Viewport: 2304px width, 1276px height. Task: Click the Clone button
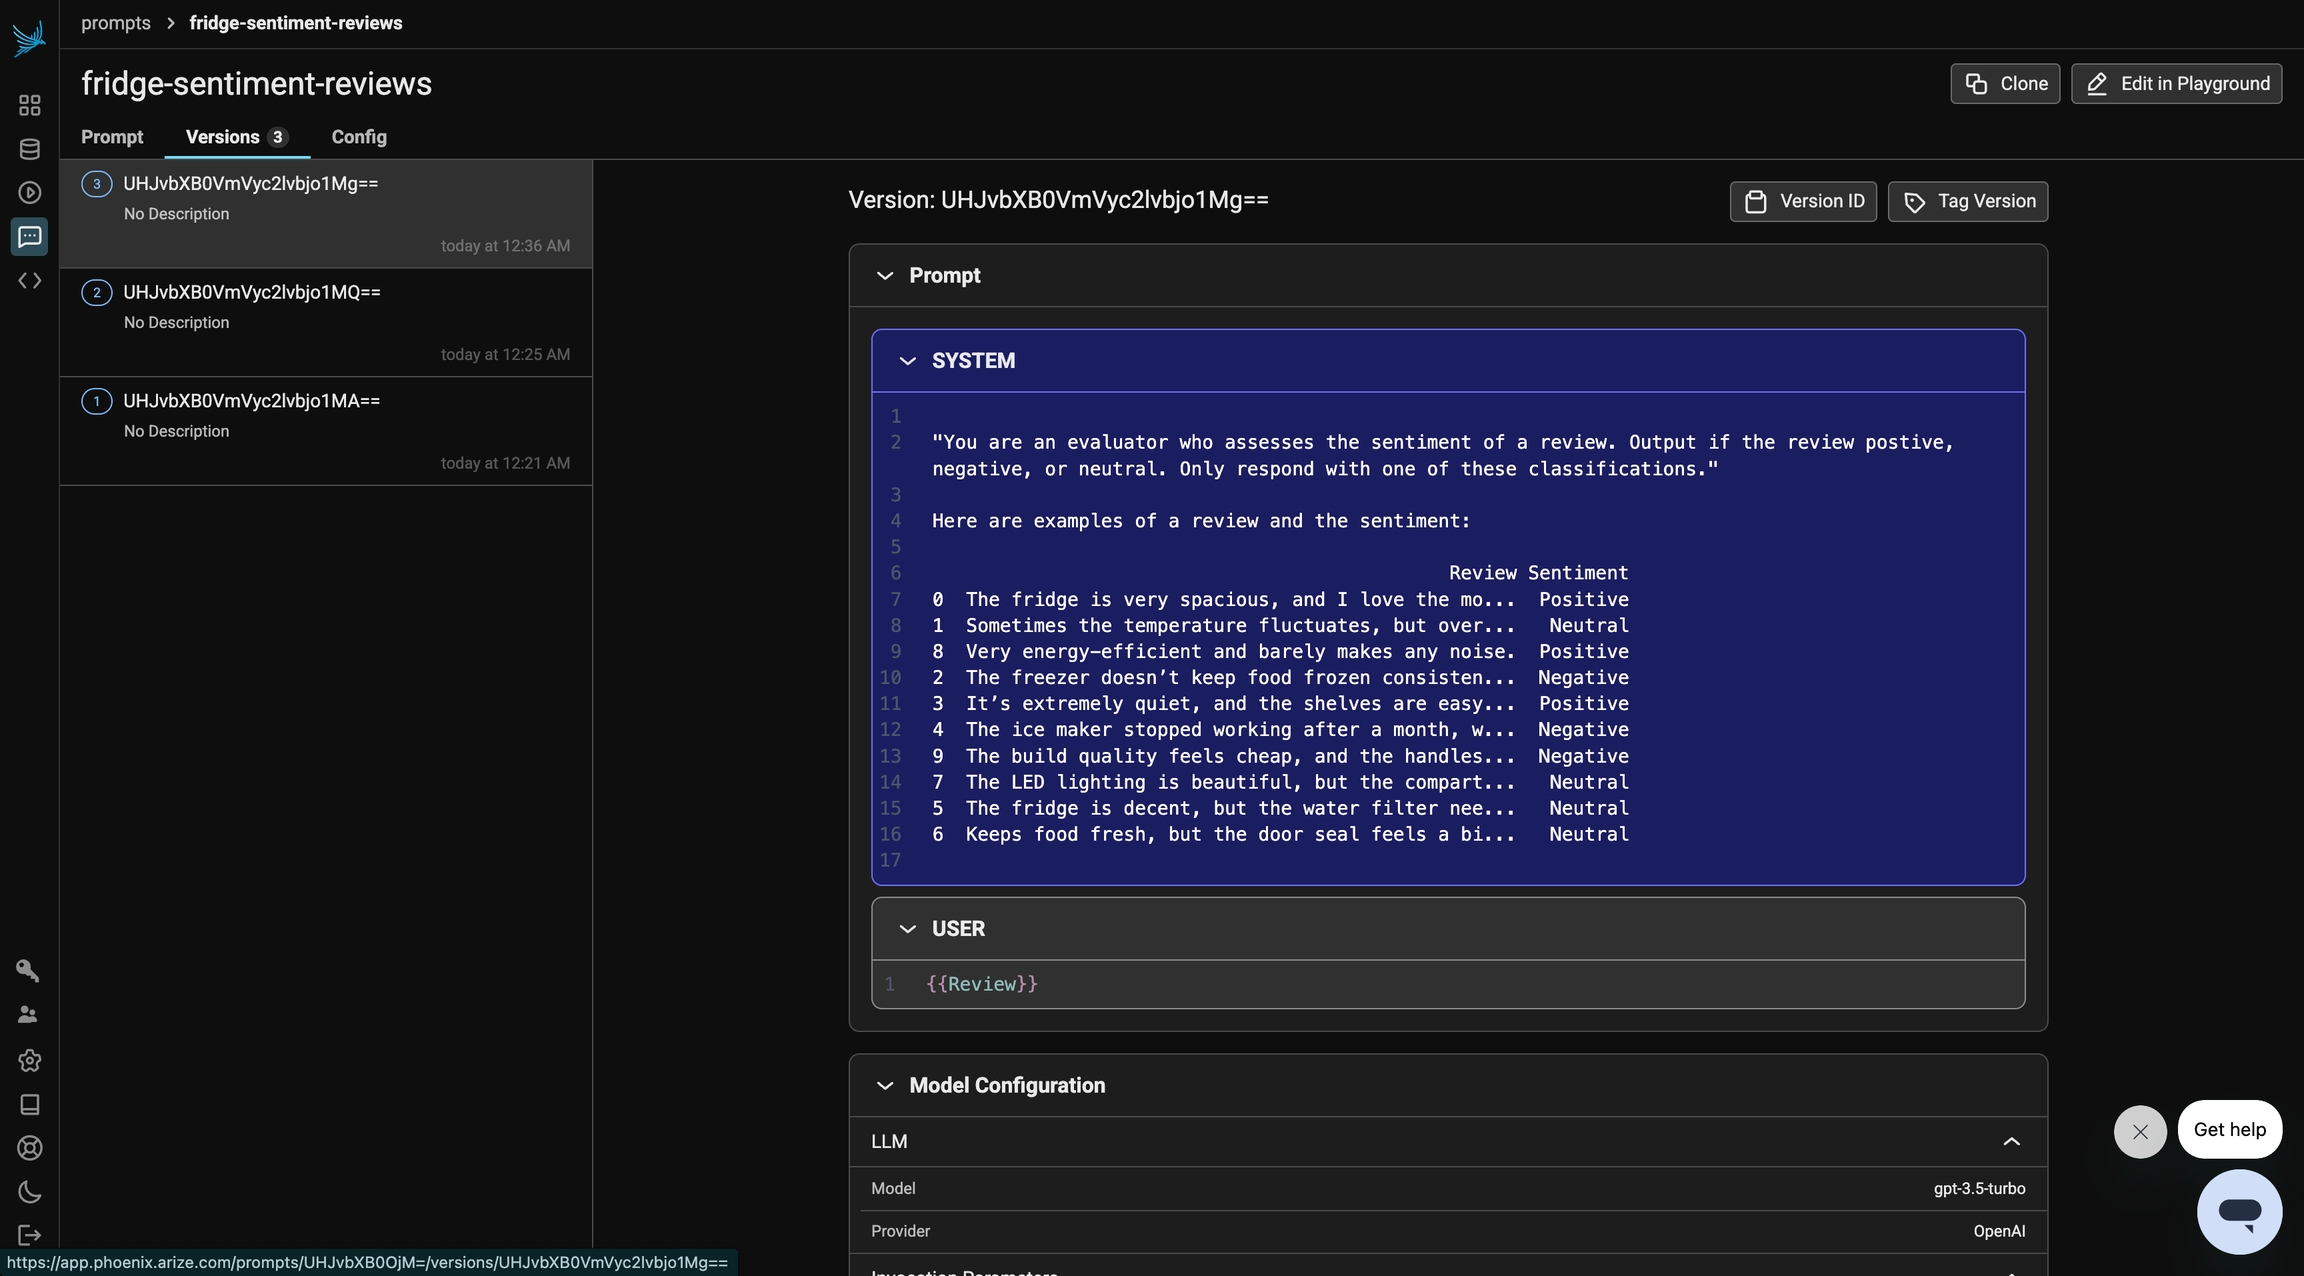2005,84
